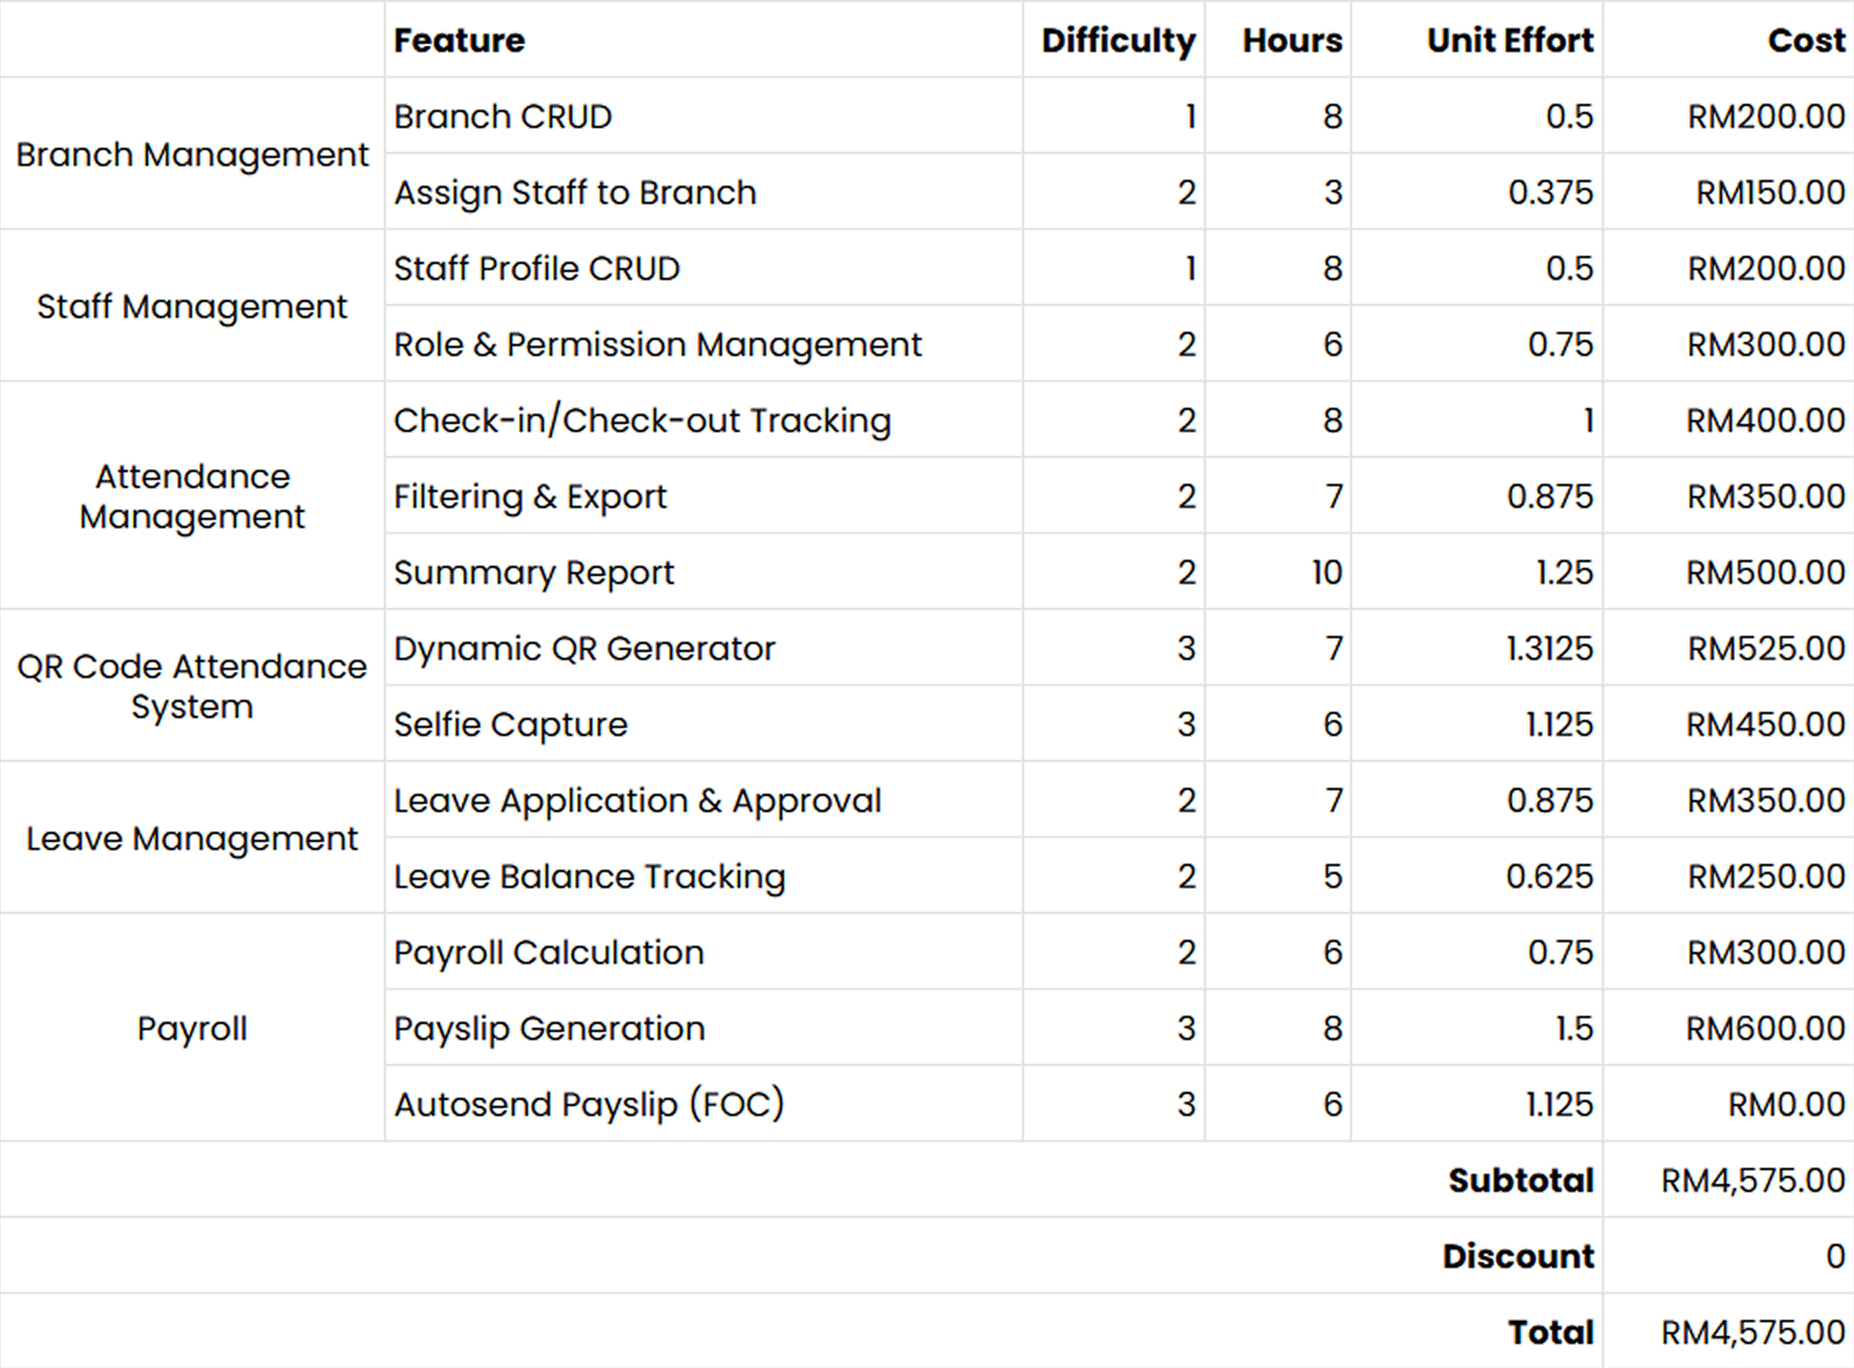1854x1368 pixels.
Task: Select QR Code Attendance System cell
Action: 192,686
